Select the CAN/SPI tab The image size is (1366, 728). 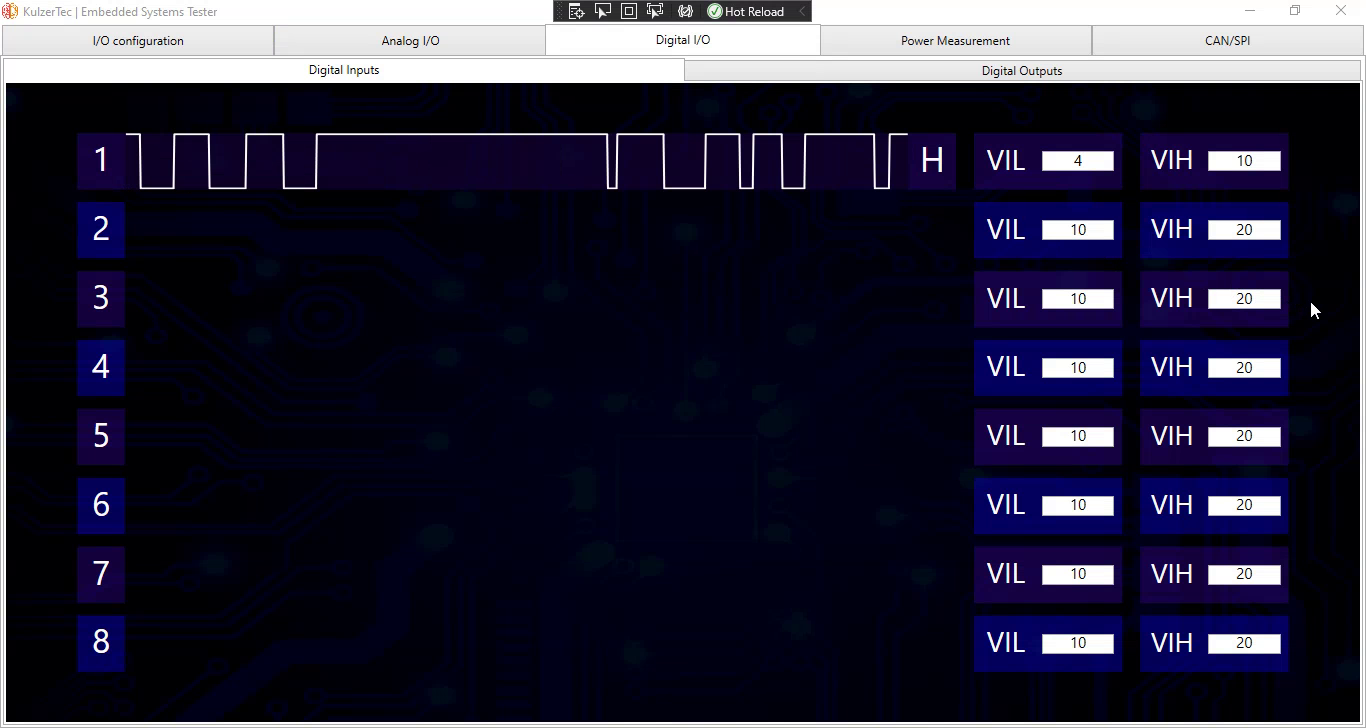[x=1227, y=41]
